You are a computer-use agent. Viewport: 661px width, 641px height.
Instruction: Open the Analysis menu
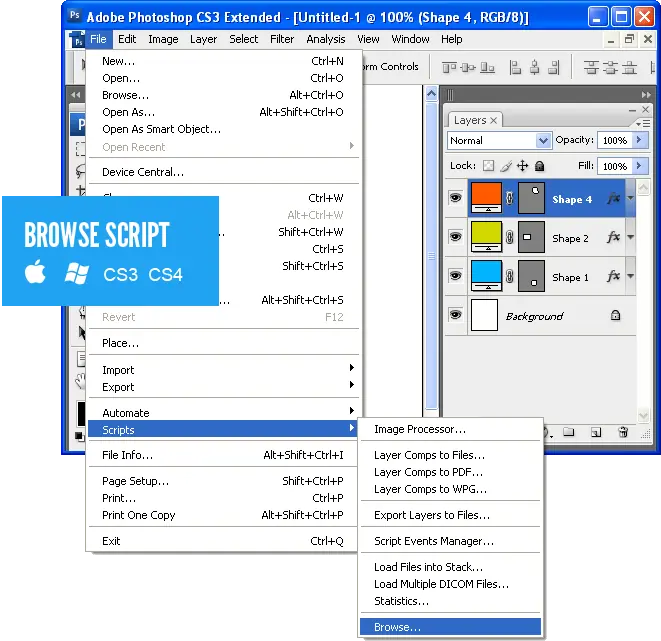pyautogui.click(x=325, y=39)
